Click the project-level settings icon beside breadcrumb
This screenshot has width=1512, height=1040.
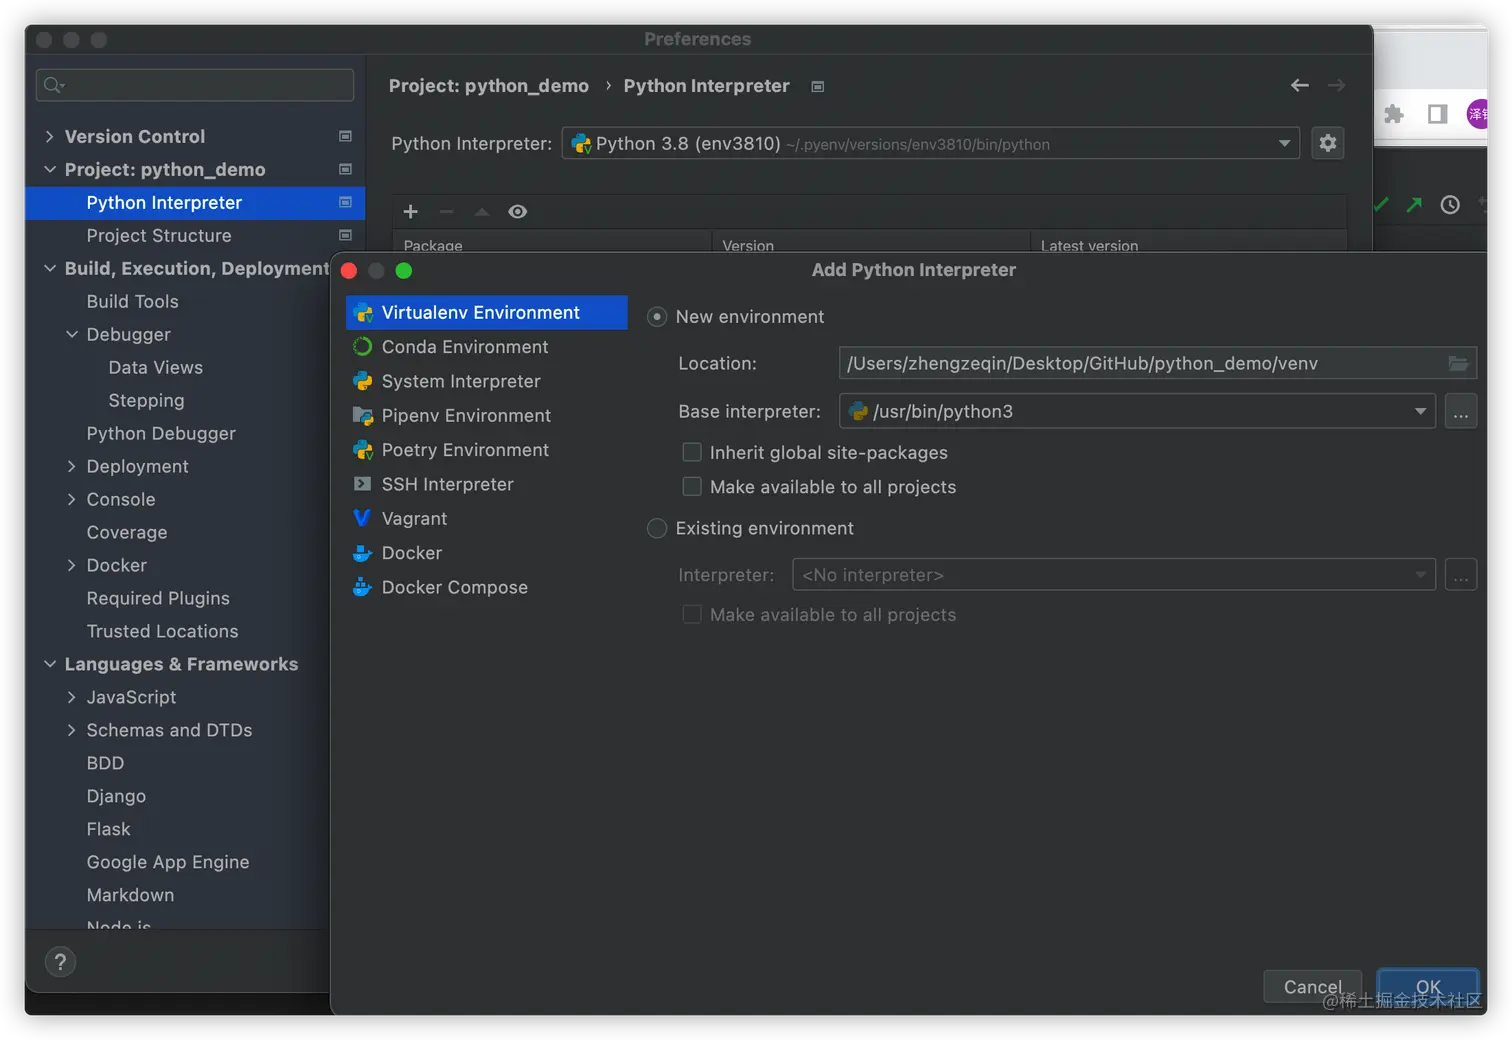(818, 87)
